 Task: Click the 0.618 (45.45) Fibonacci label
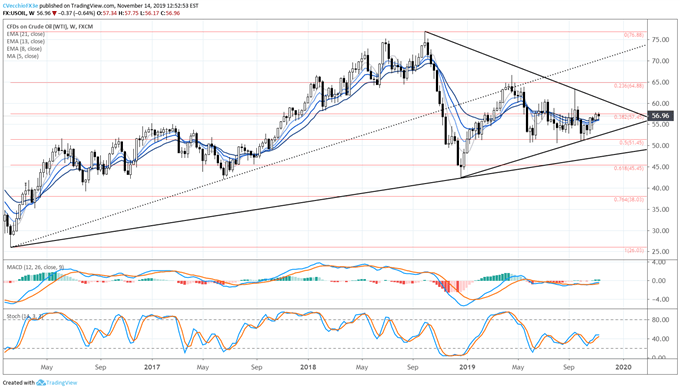point(629,168)
